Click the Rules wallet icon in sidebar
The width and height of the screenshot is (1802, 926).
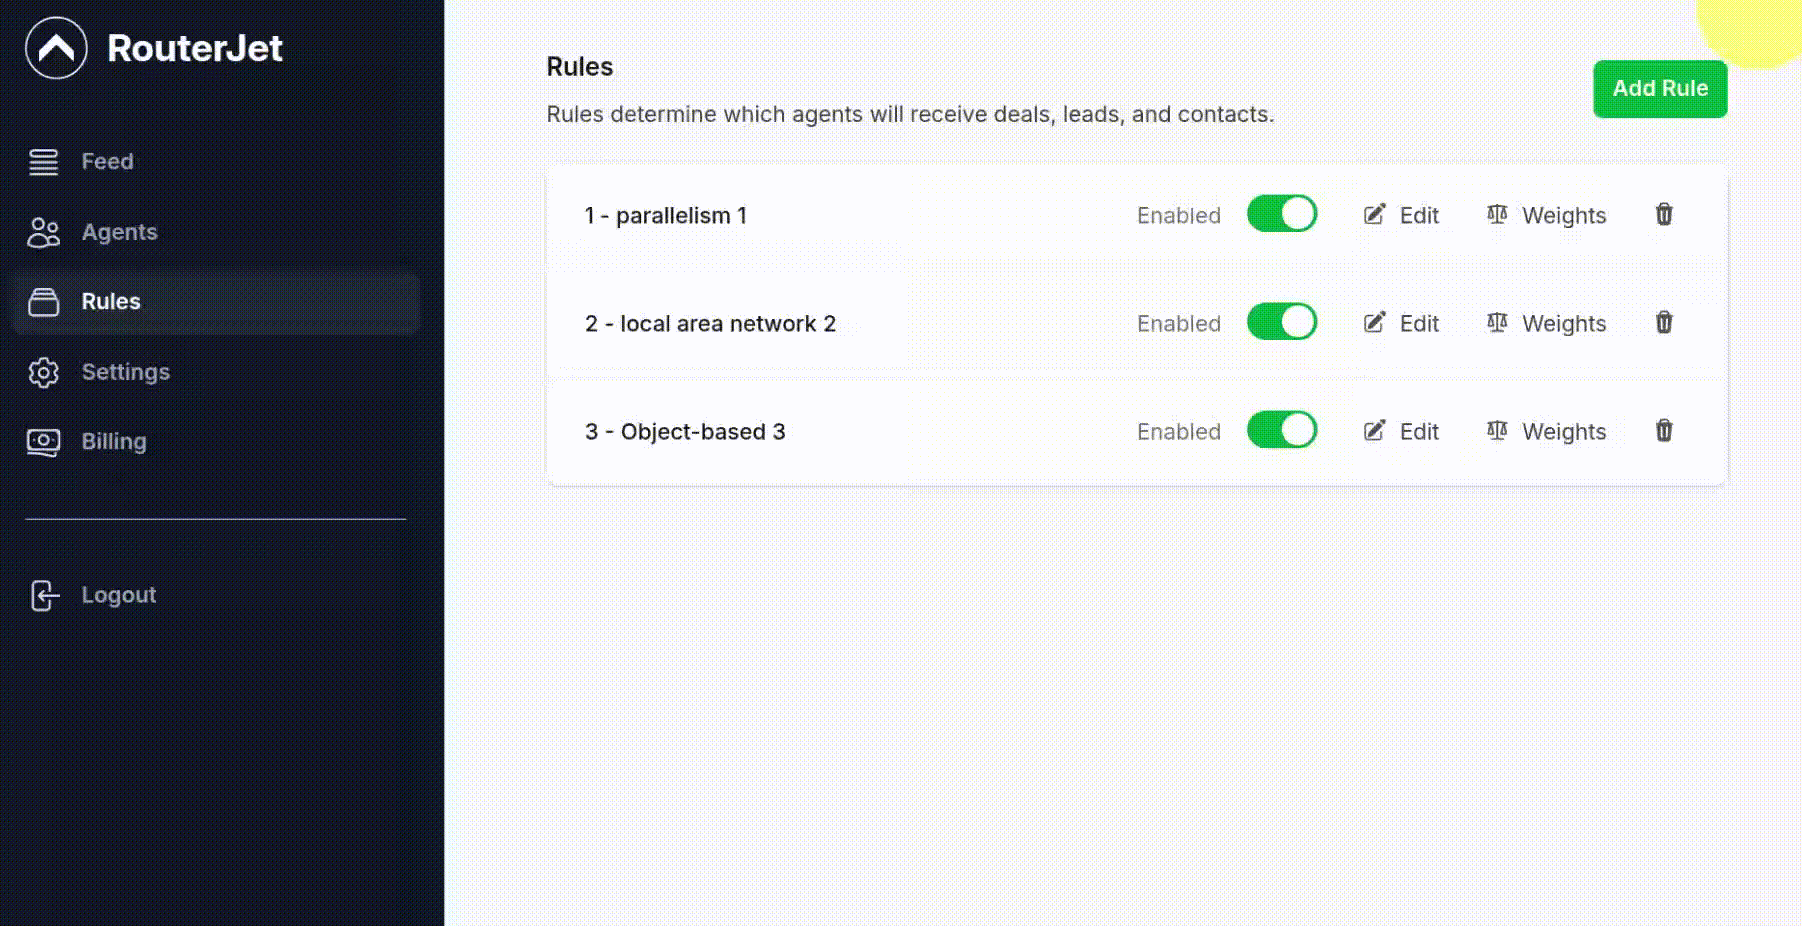[x=43, y=302]
